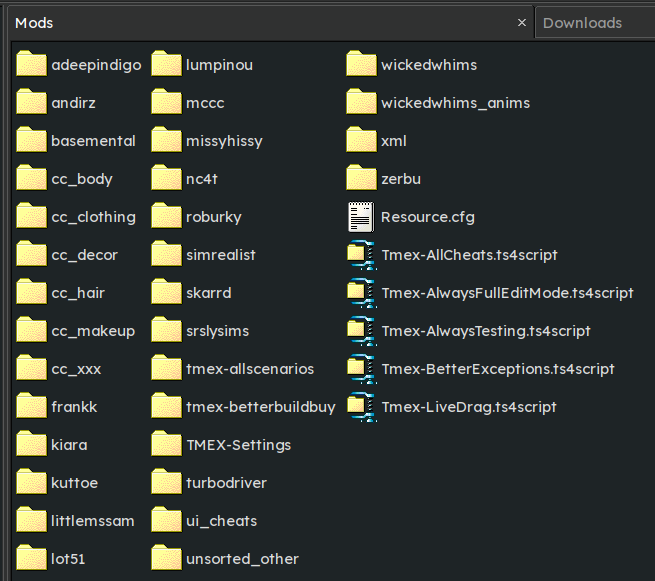Select the cc_makeup folder icon
Screen dimensions: 655x581
coord(31,330)
